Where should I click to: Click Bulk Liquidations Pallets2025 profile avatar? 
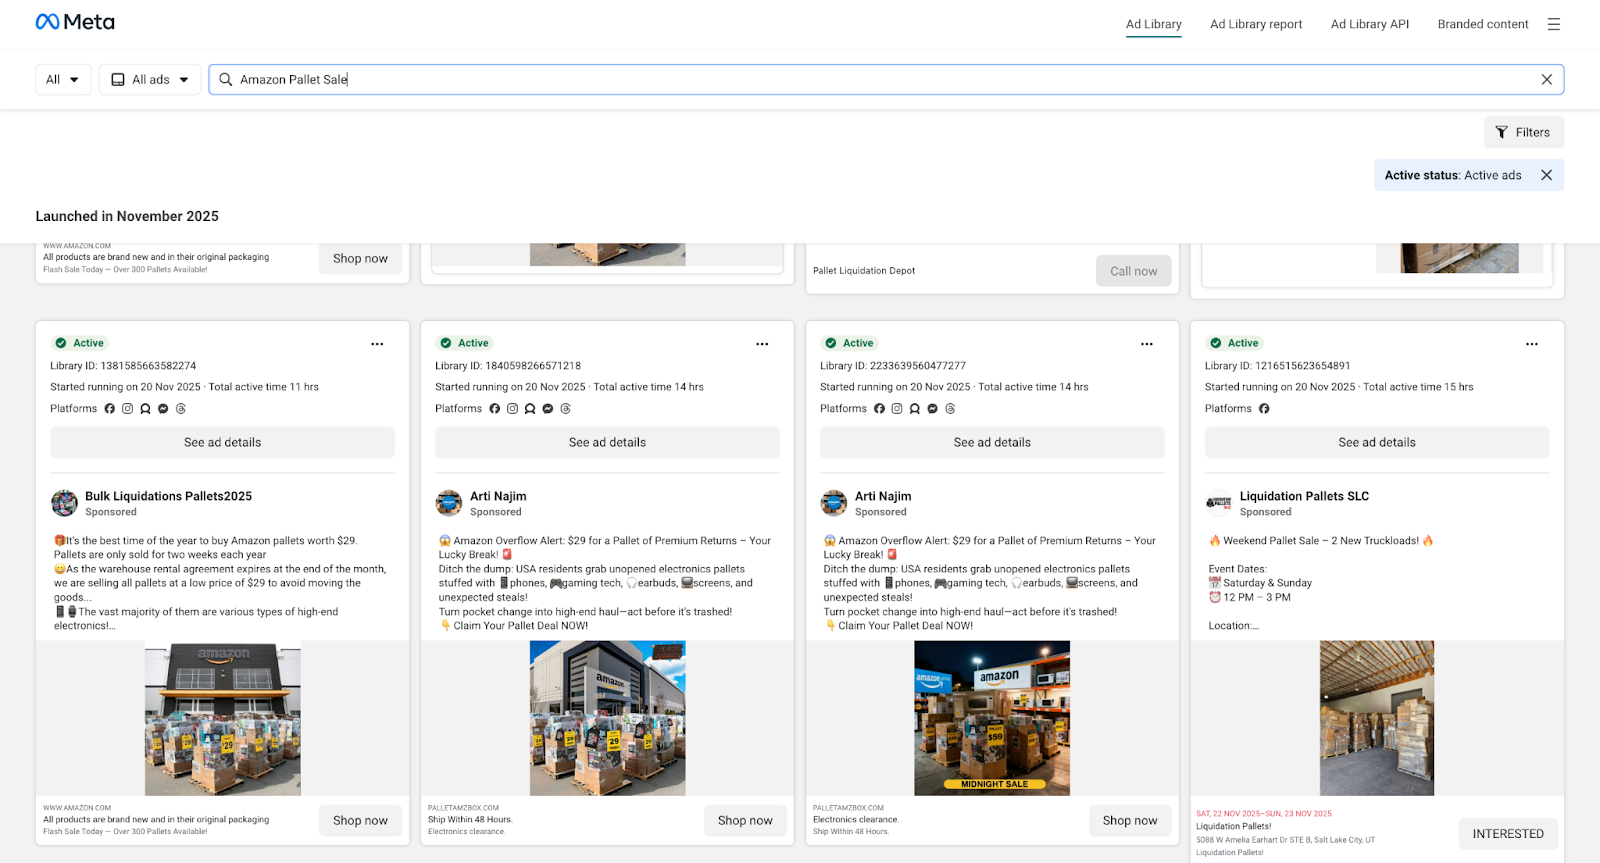[65, 503]
